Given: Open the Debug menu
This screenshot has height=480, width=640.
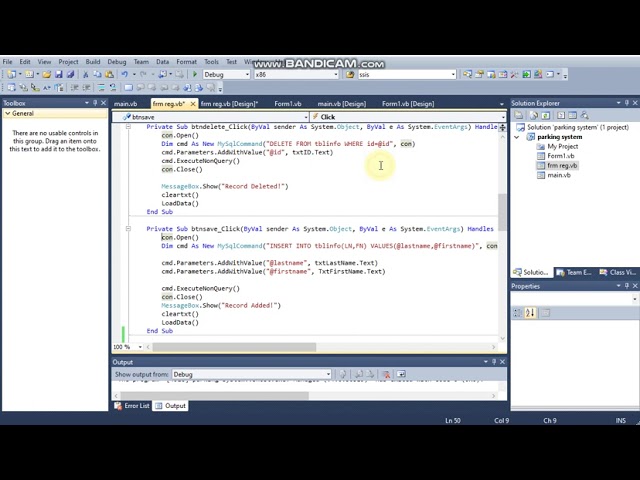Looking at the screenshot, I should [x=117, y=62].
